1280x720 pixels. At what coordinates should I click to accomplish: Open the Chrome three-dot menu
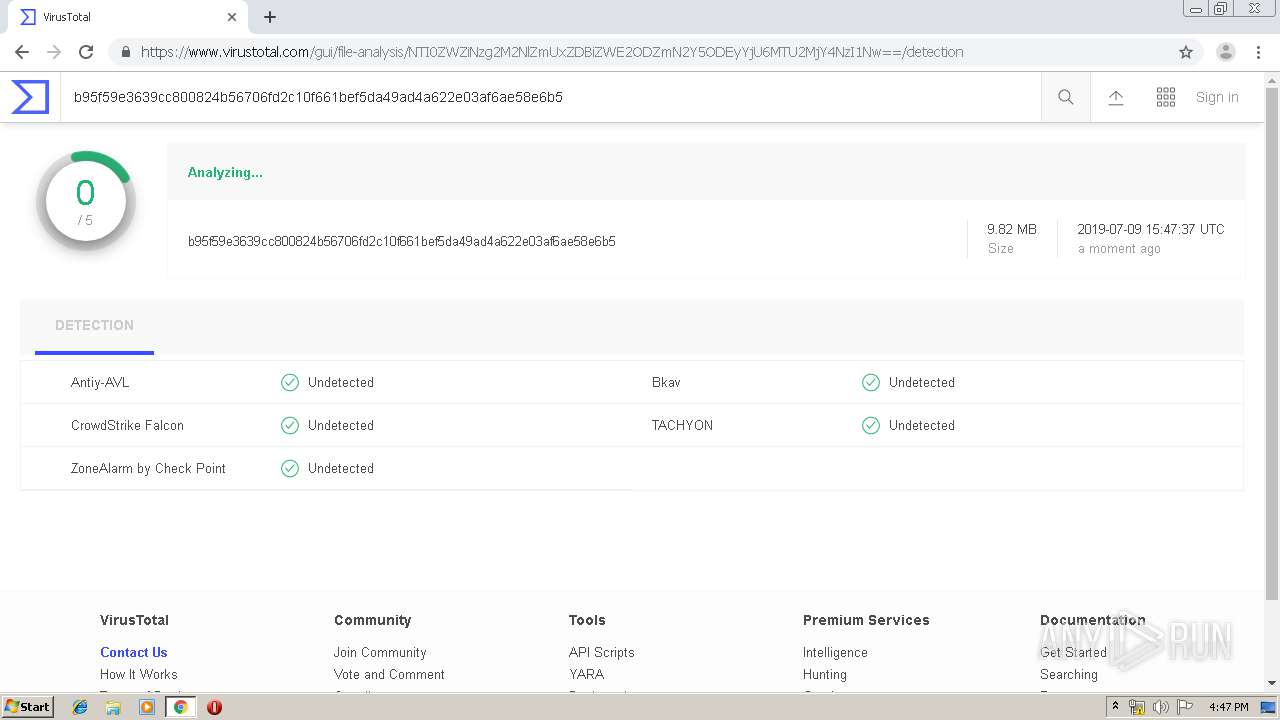1258,52
